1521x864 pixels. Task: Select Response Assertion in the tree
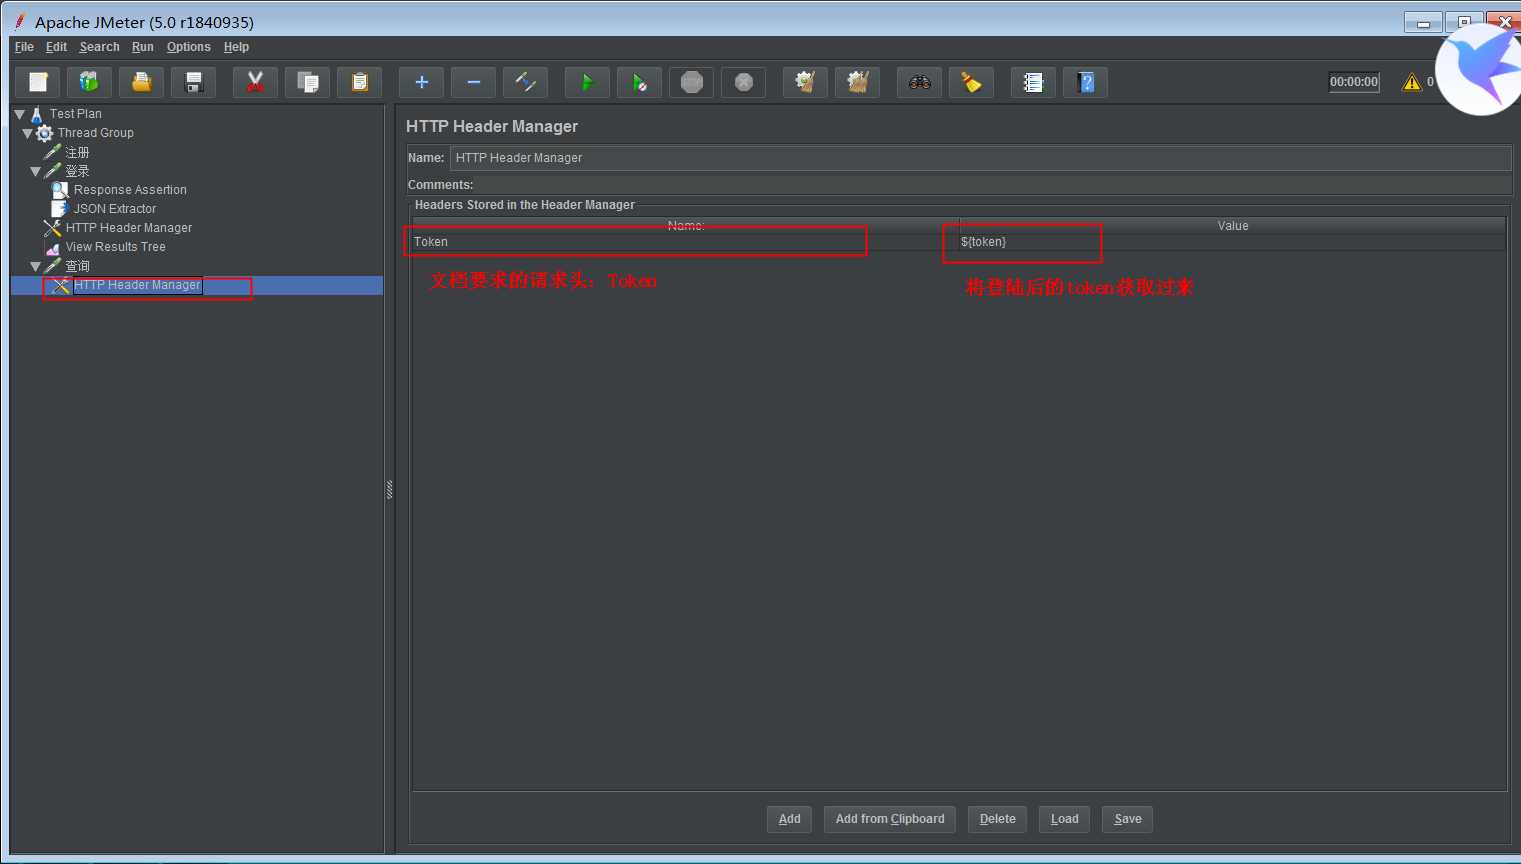[130, 190]
